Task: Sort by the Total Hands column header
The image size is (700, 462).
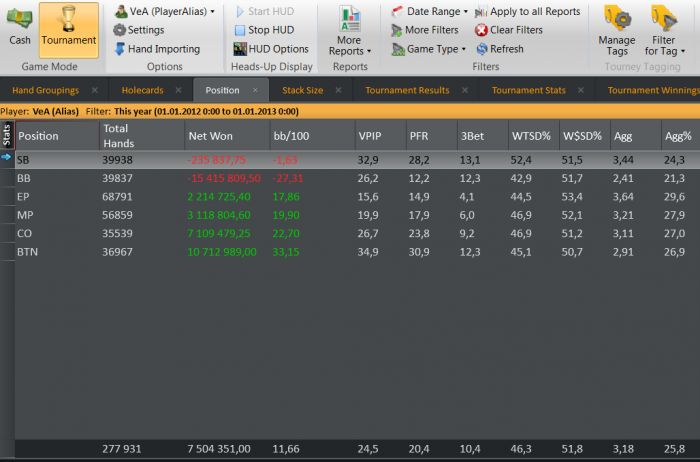Action: pos(142,136)
